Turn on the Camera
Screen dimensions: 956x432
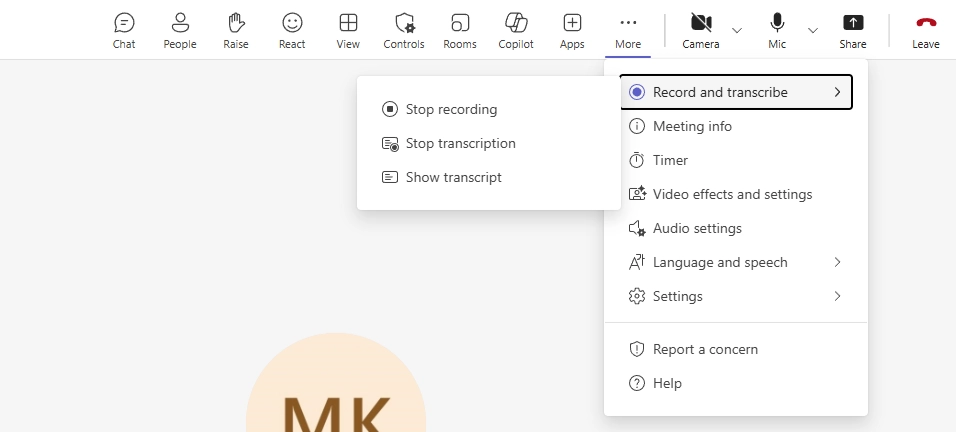coord(701,30)
